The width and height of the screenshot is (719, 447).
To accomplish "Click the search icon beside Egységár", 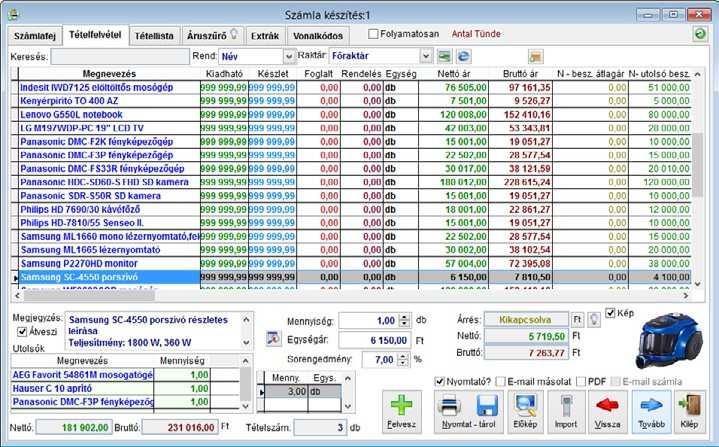I will 273,339.
